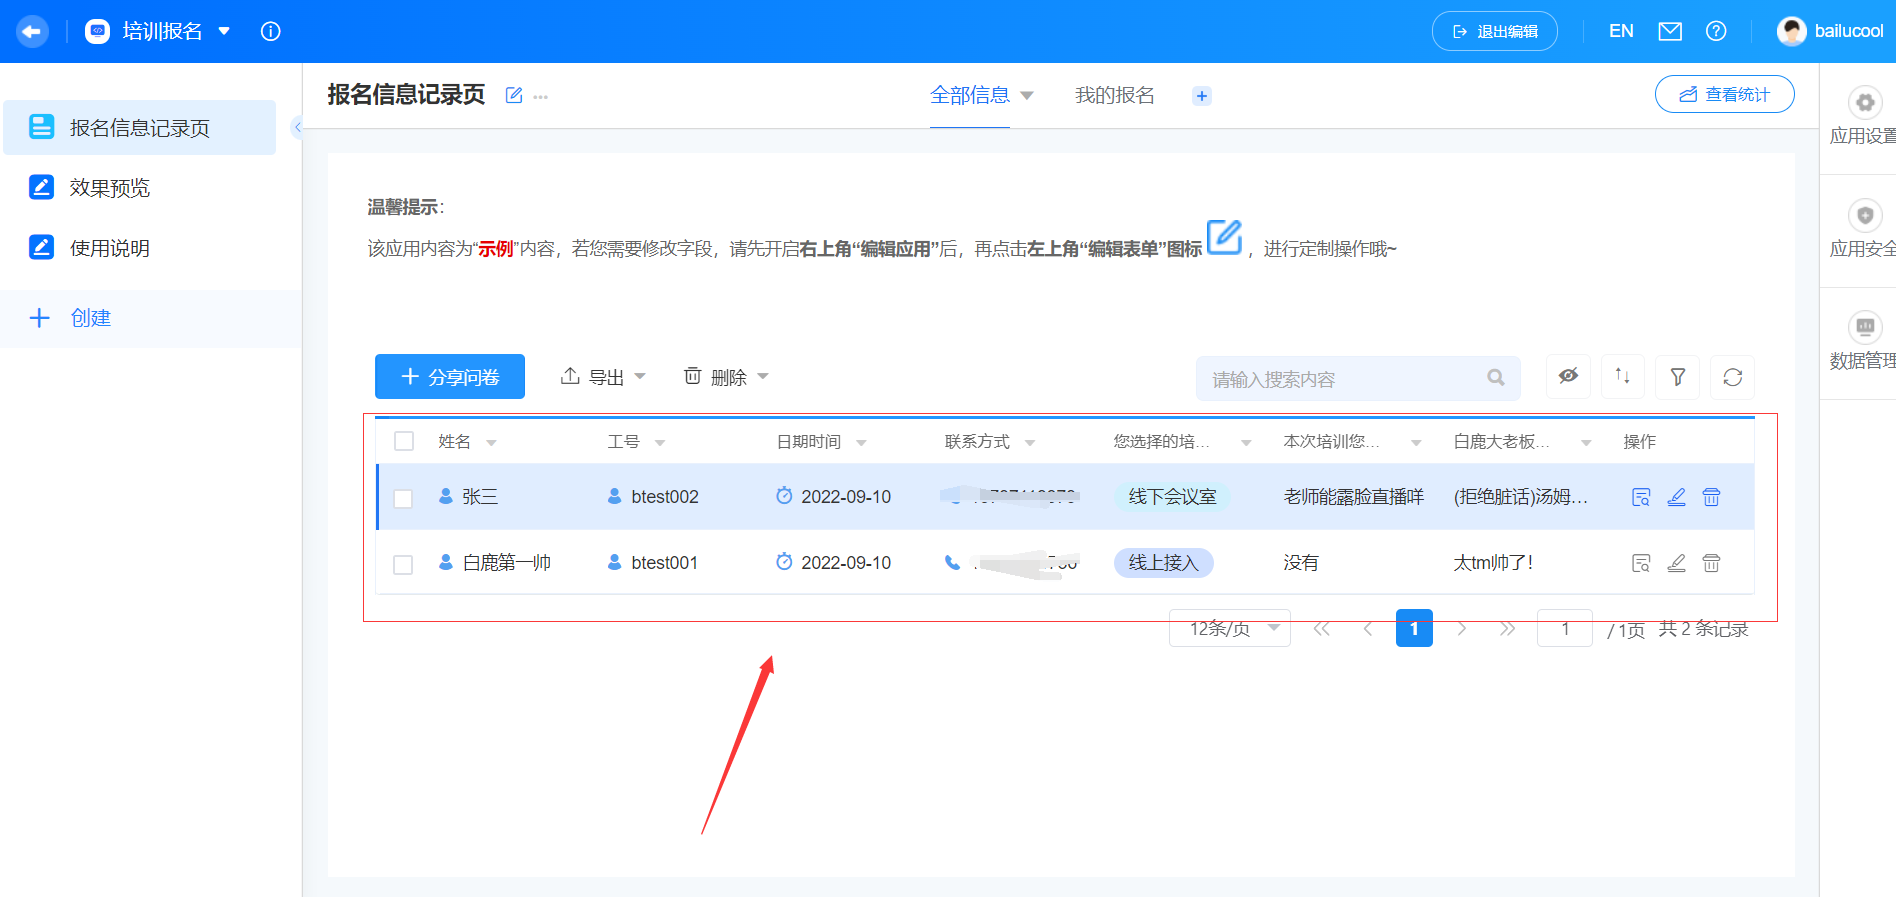Add a new view tab with plus icon
Viewport: 1896px width, 897px height.
[1202, 96]
